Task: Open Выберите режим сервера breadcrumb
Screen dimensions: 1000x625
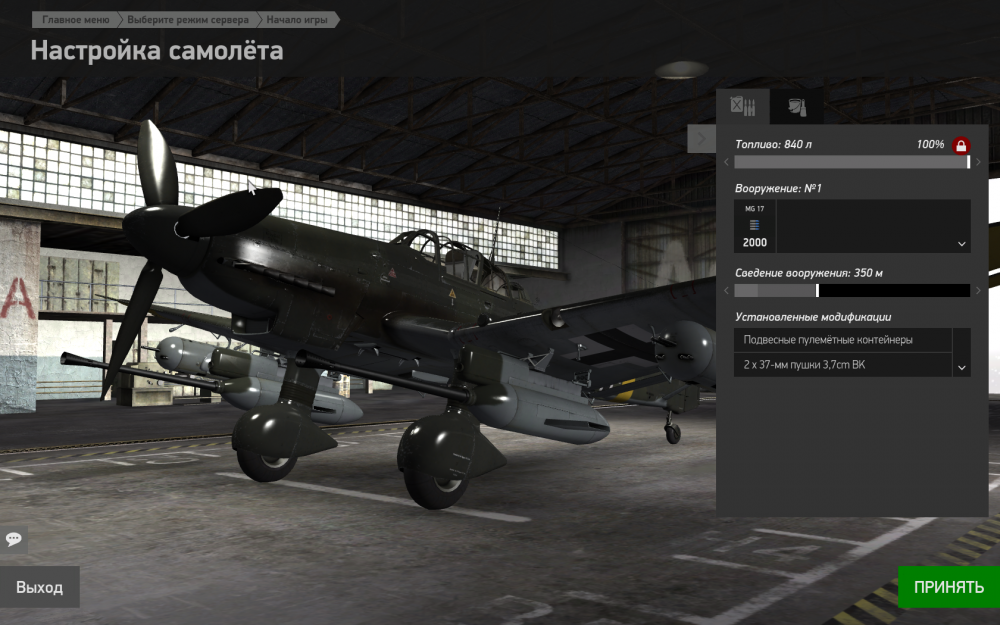Action: [x=188, y=19]
